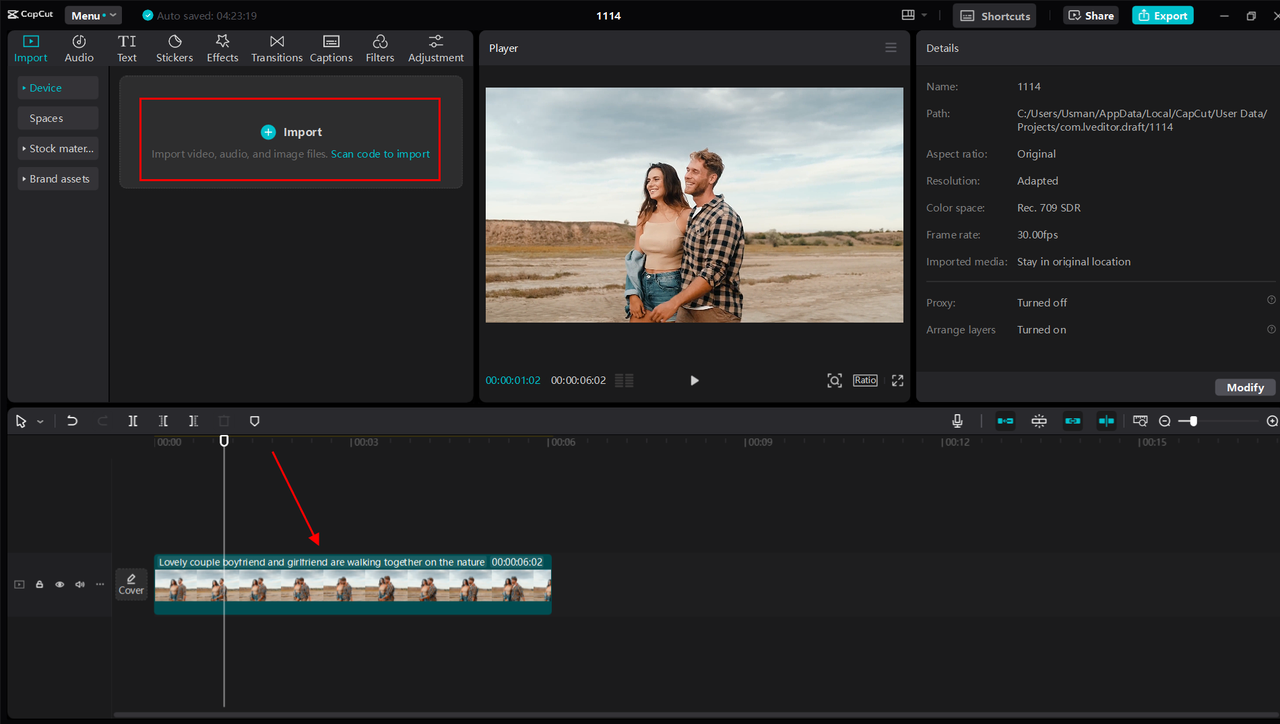Click the Filters panel icon
Image resolution: width=1280 pixels, height=724 pixels.
[x=379, y=46]
